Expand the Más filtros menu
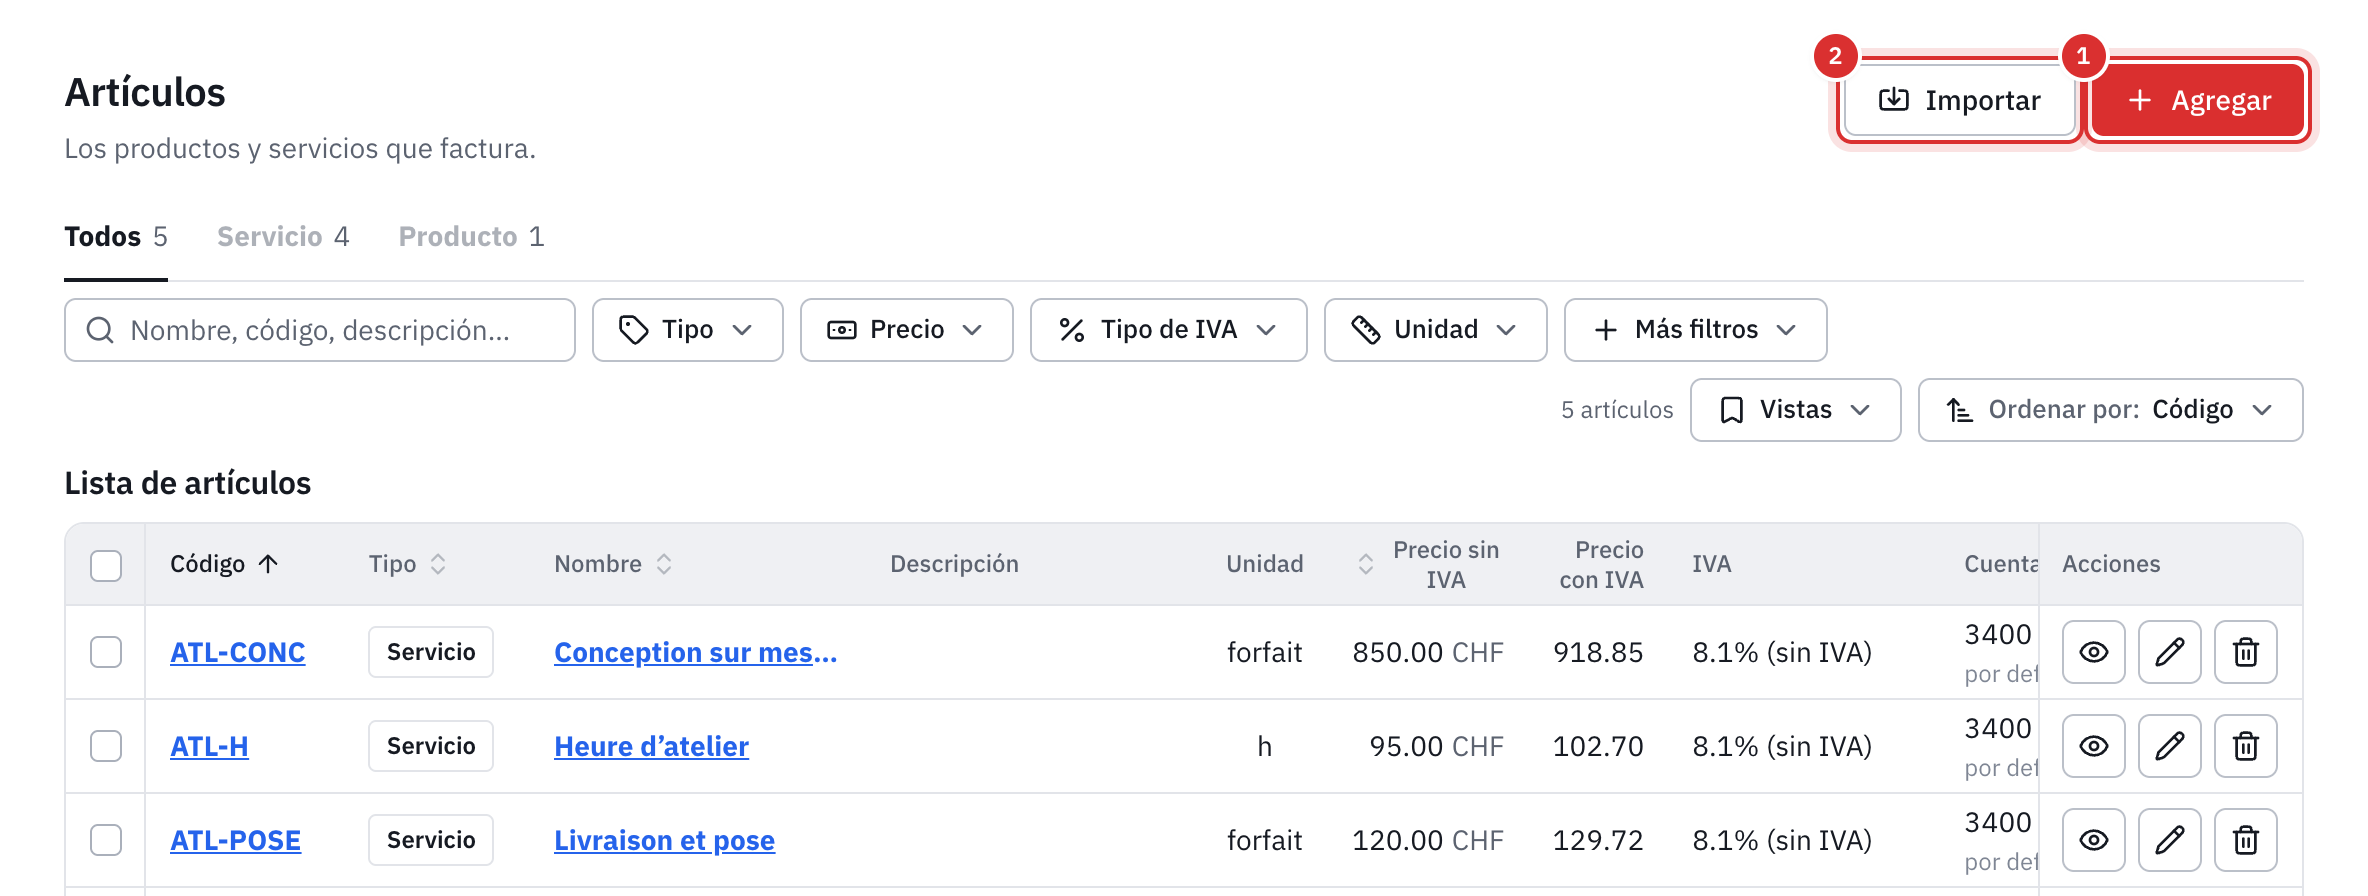 1696,330
